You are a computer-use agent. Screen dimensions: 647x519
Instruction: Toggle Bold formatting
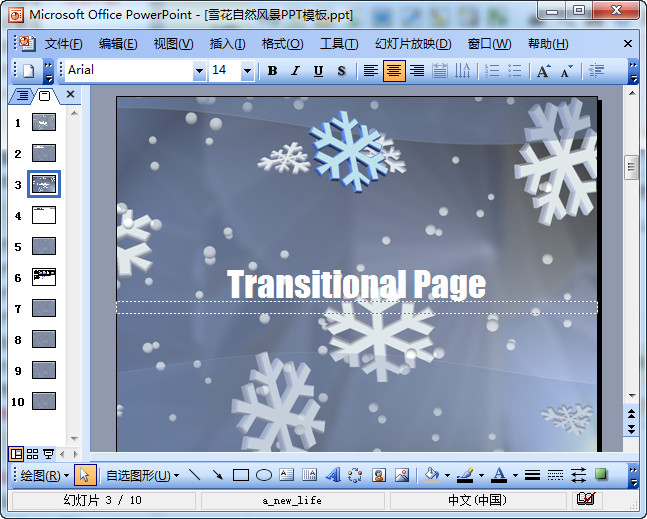tap(272, 71)
